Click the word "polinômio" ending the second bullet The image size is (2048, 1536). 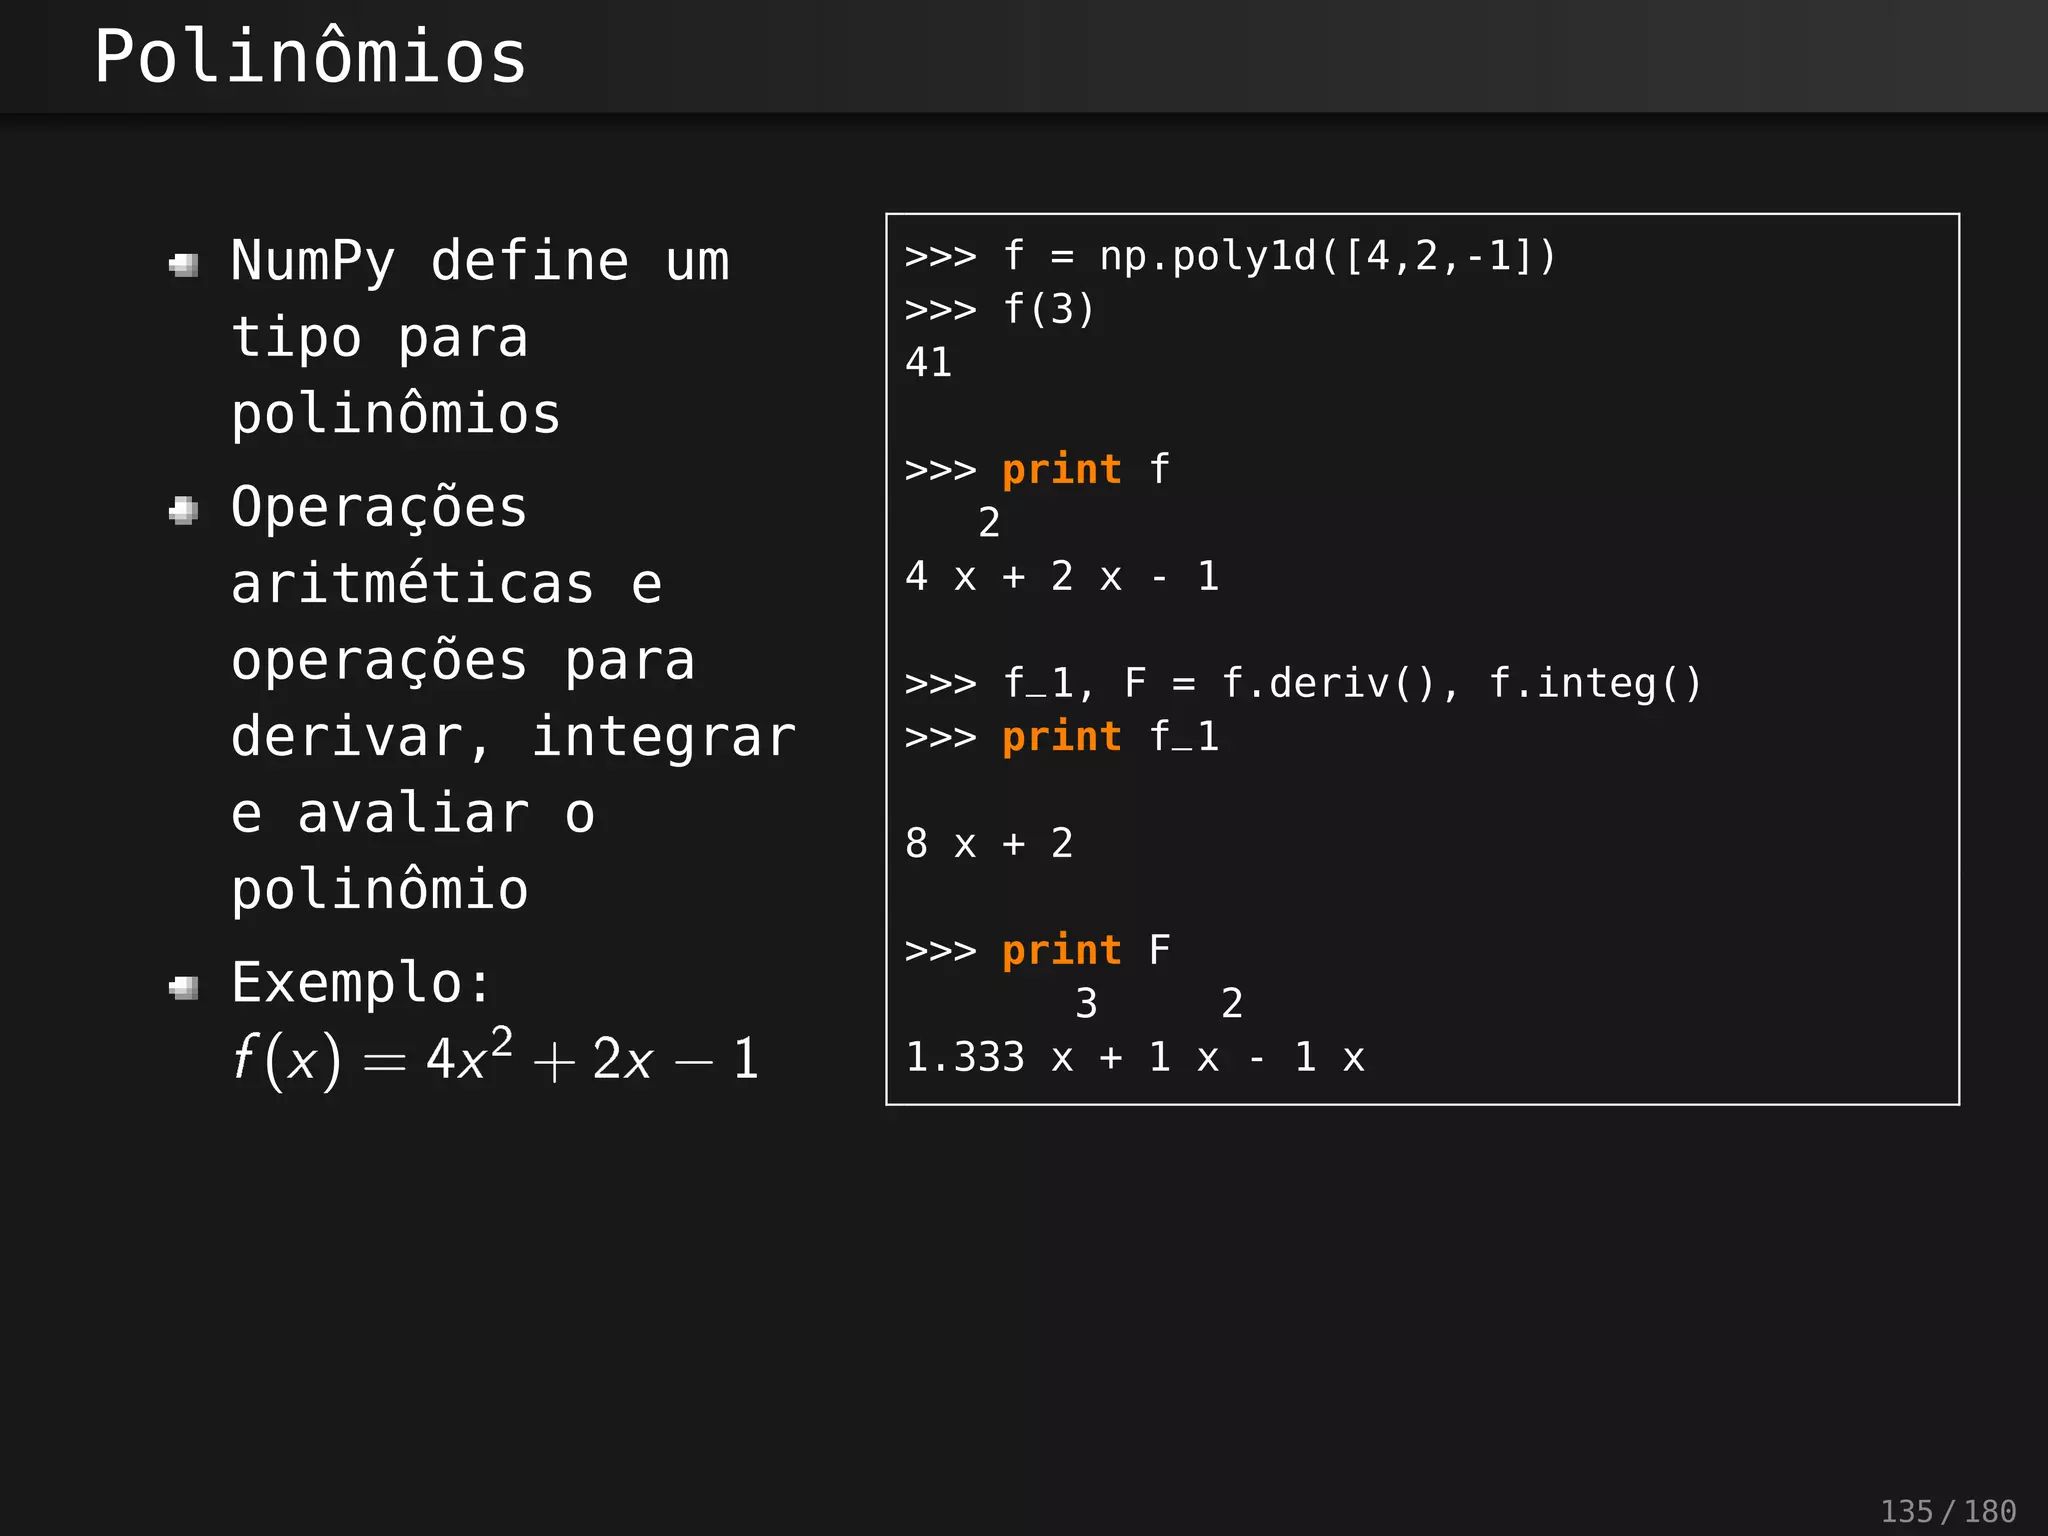coord(380,890)
